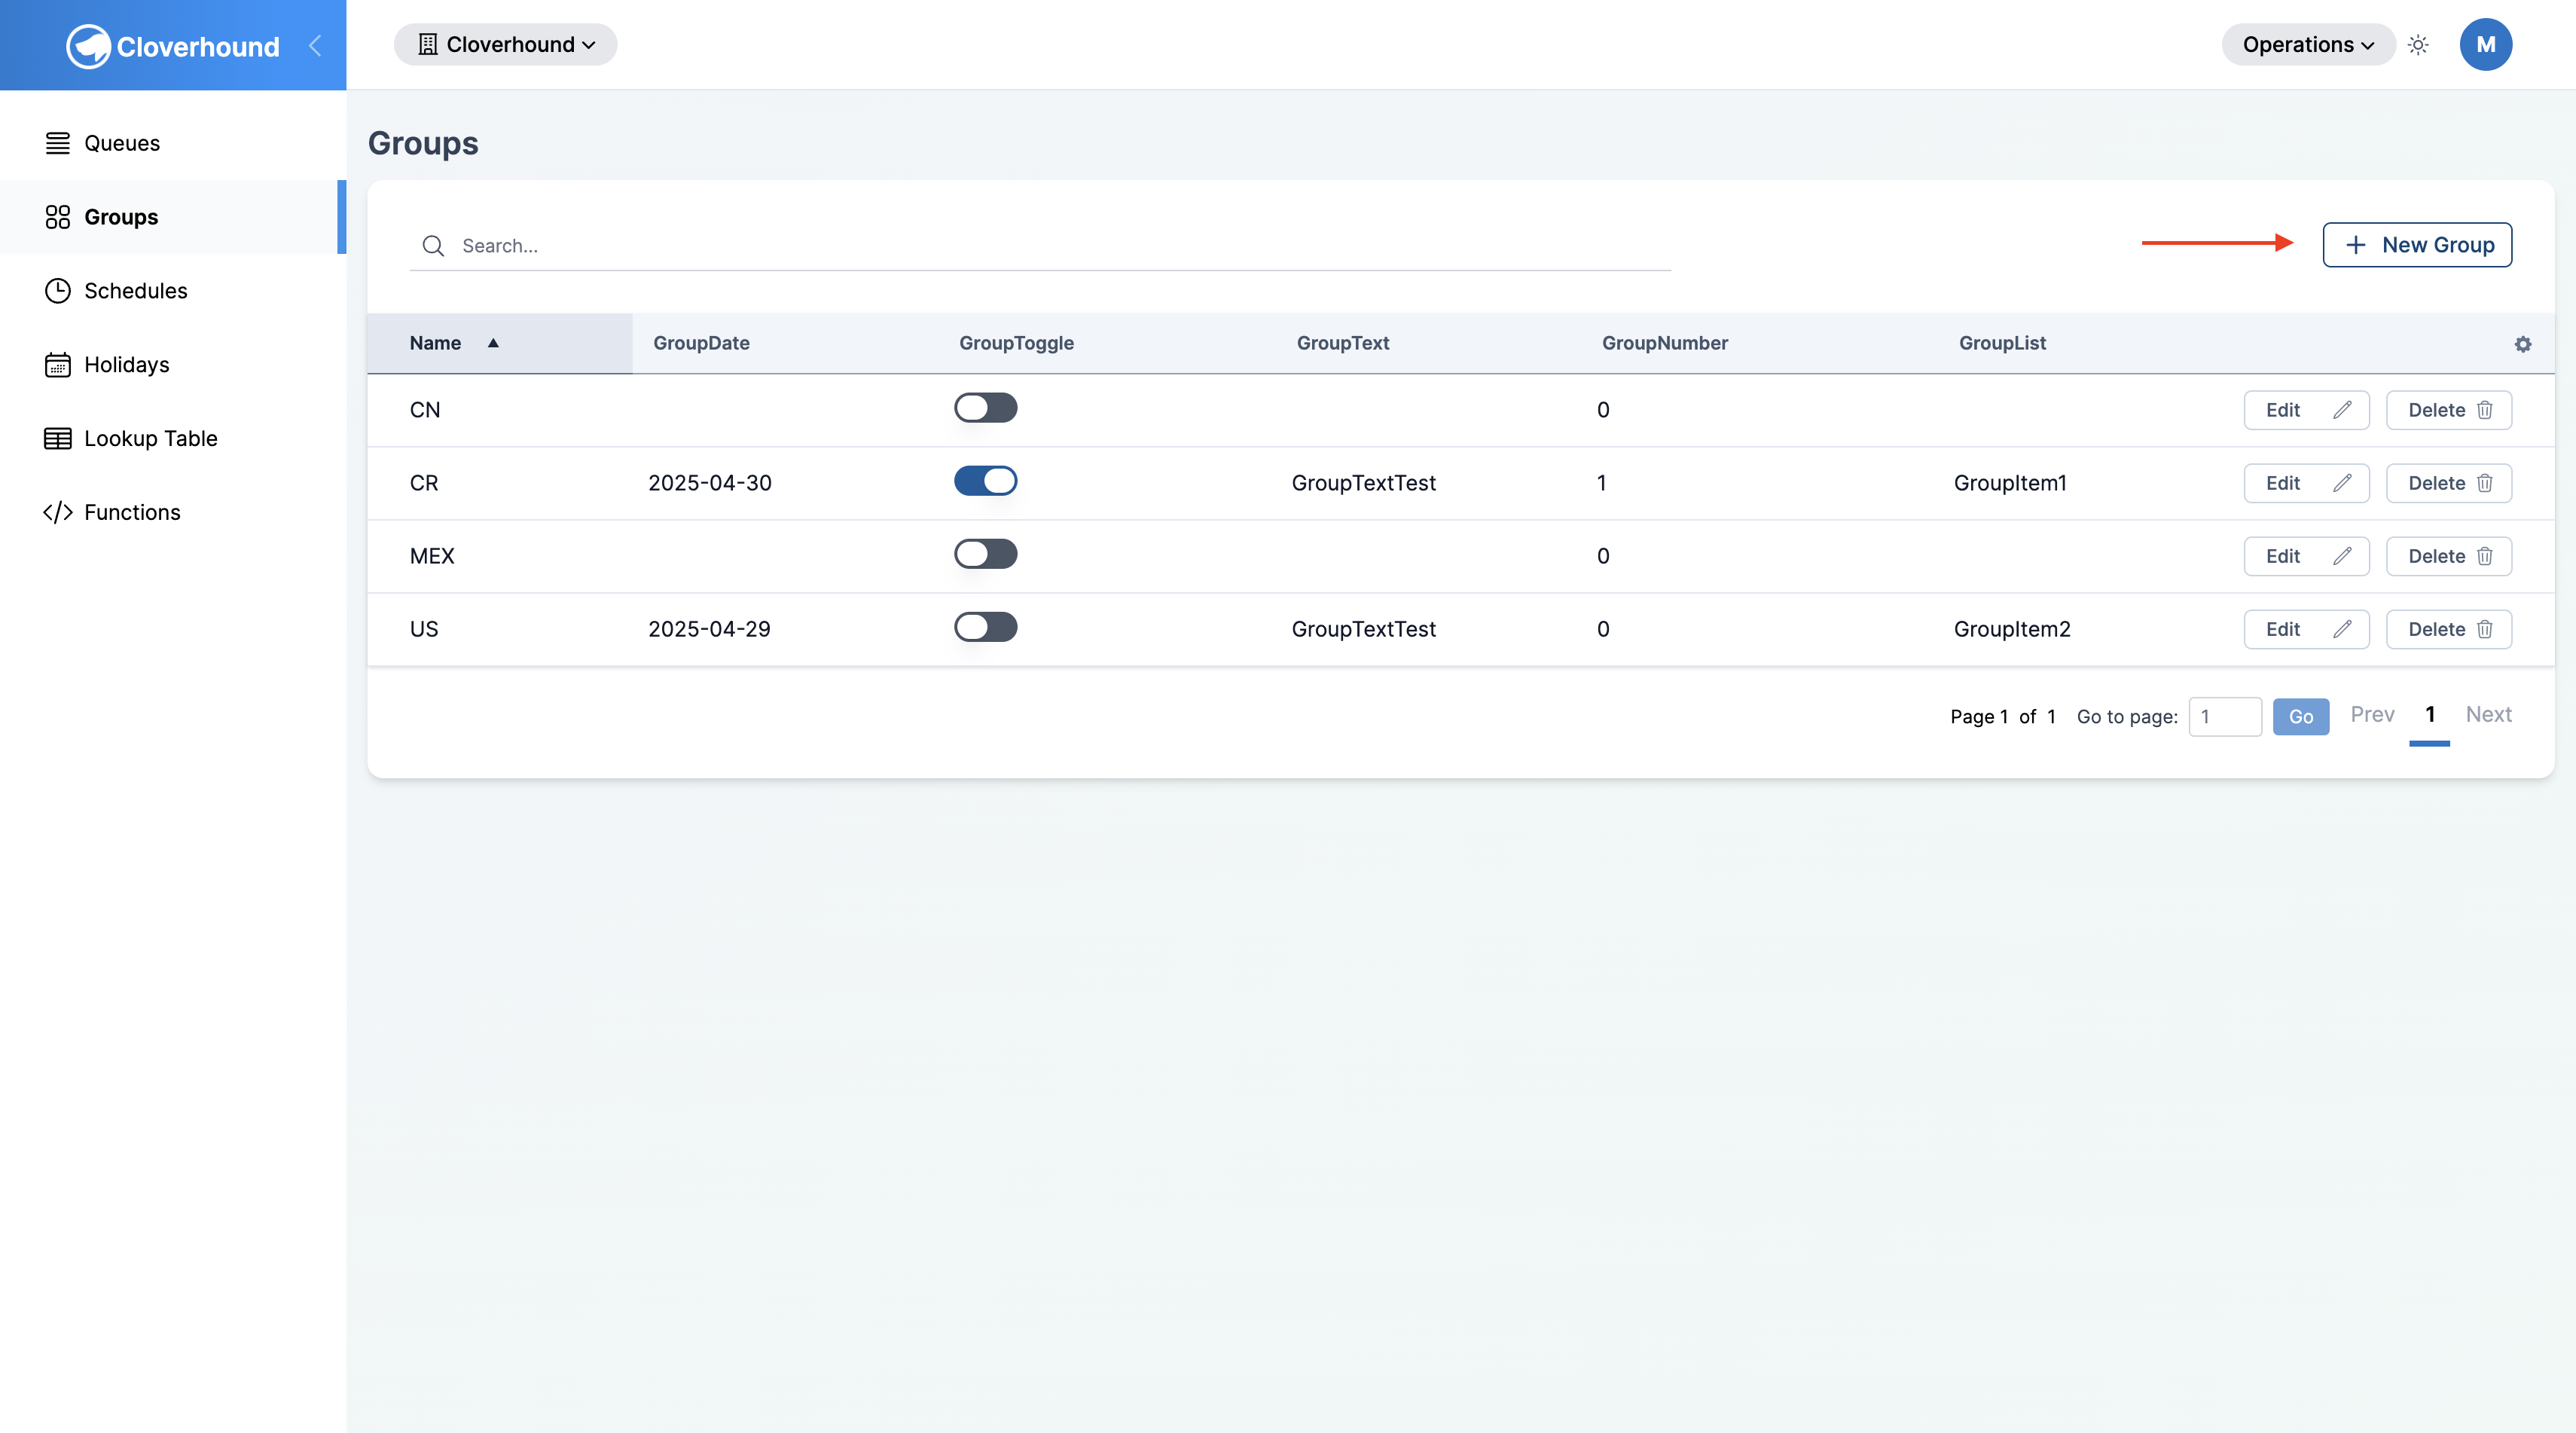Click the GroupToggle column header

coord(1016,343)
